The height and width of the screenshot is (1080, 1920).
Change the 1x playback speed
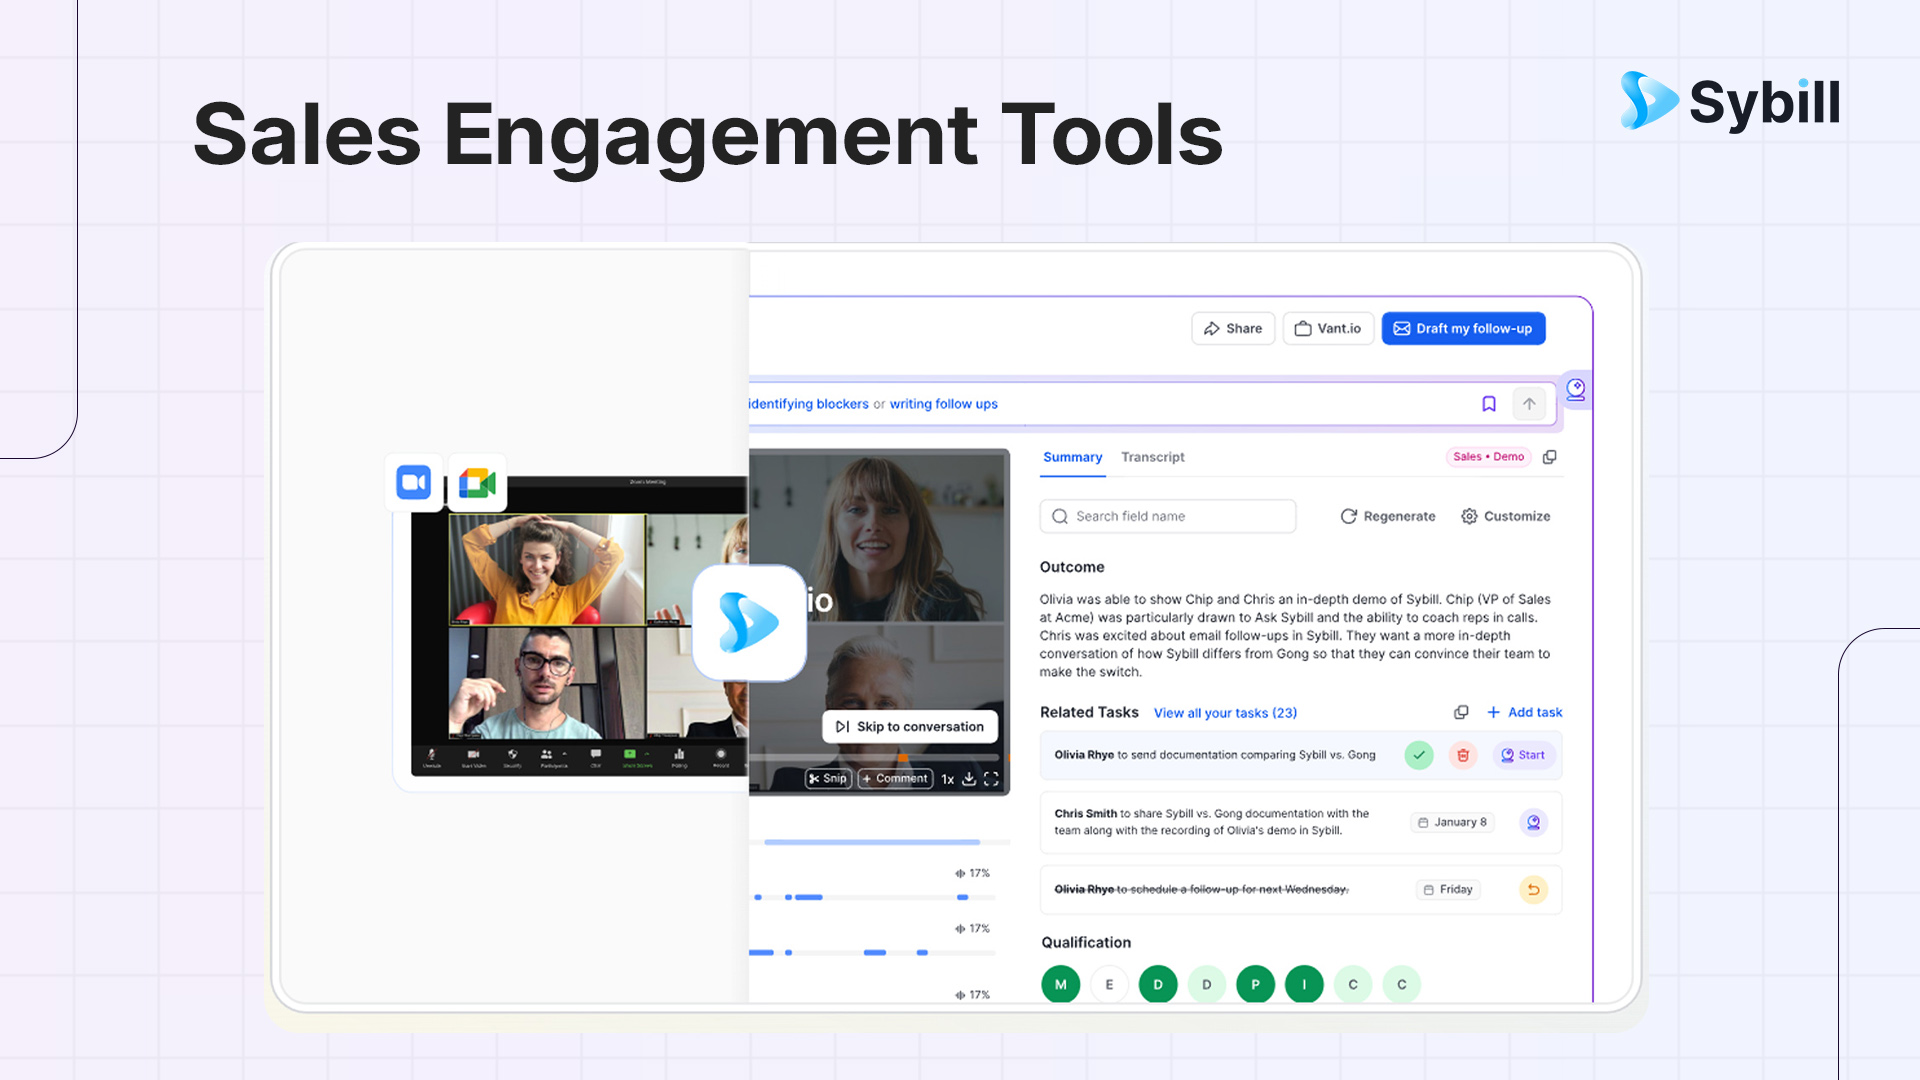pos(947,779)
